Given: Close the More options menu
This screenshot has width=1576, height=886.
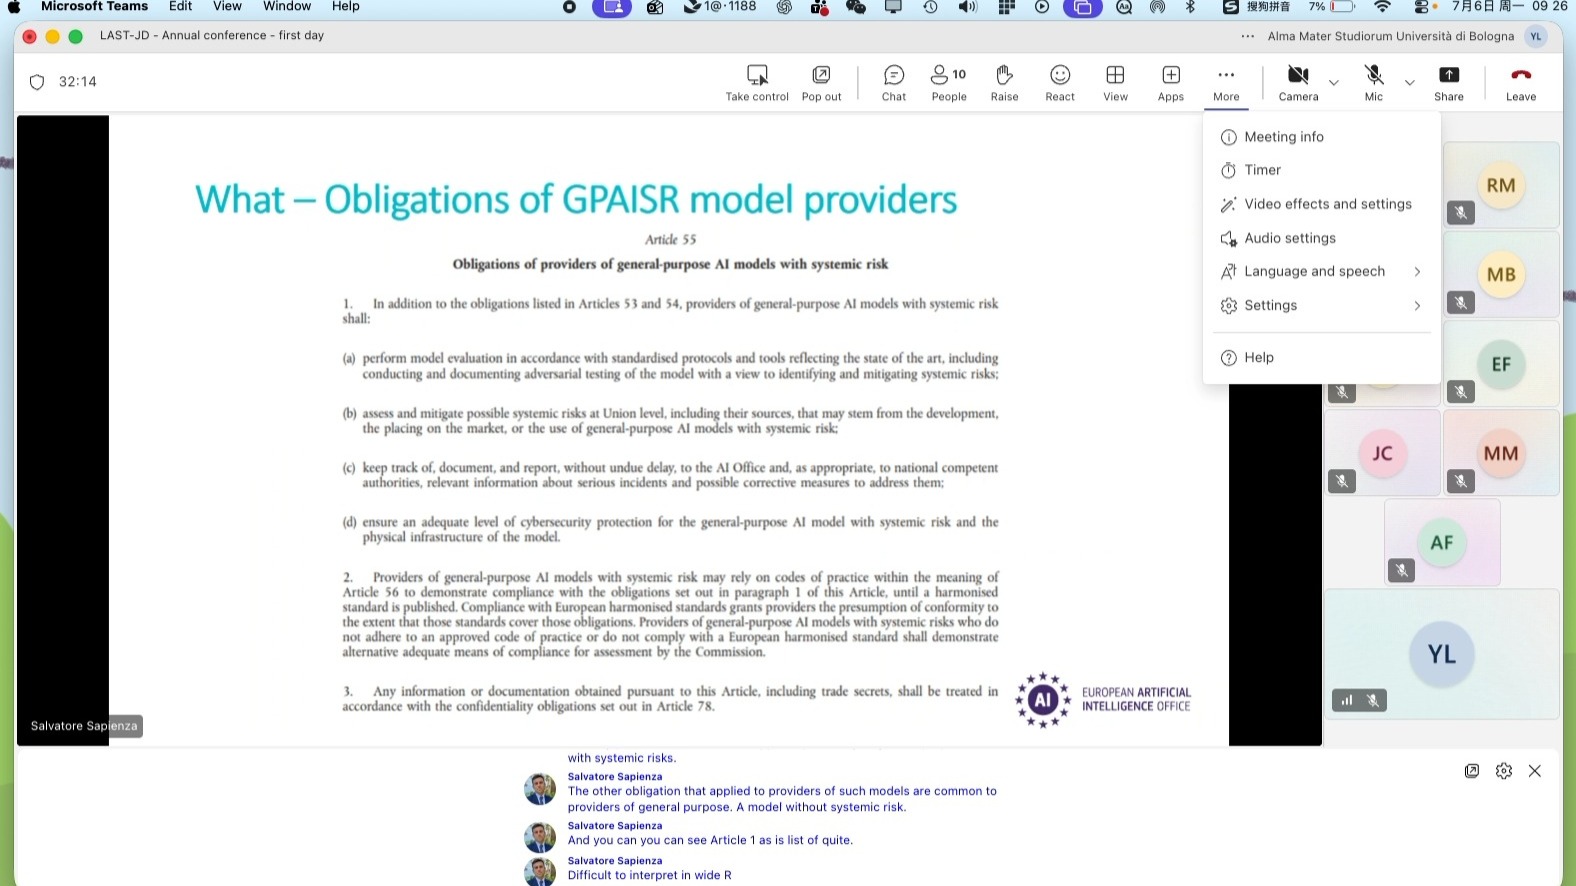Looking at the screenshot, I should click(1226, 83).
